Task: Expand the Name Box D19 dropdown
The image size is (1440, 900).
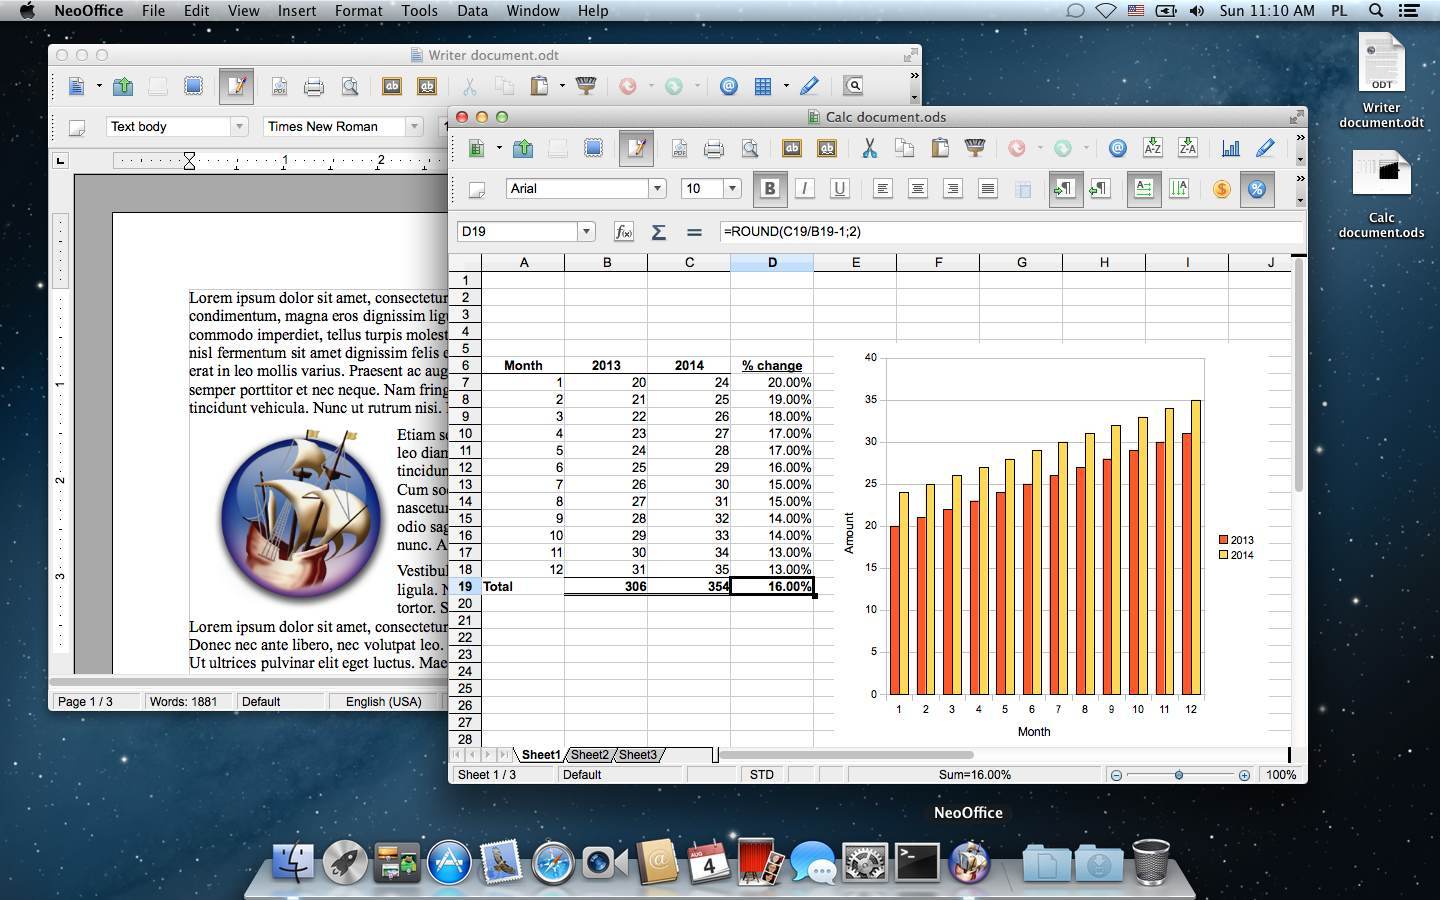Action: tap(586, 232)
